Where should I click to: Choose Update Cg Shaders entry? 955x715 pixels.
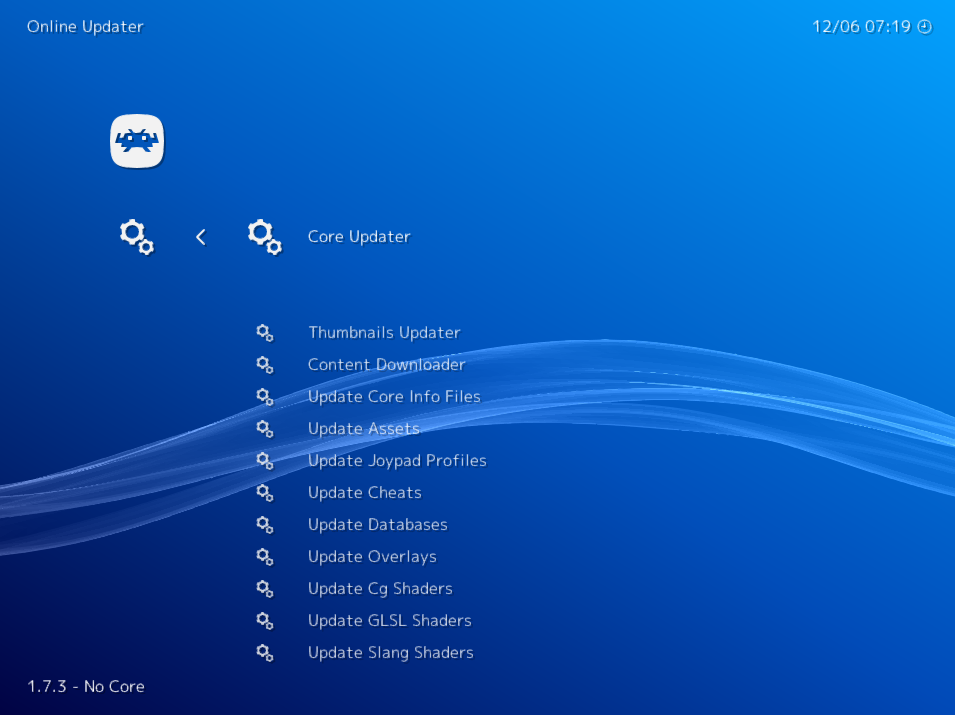[380, 589]
